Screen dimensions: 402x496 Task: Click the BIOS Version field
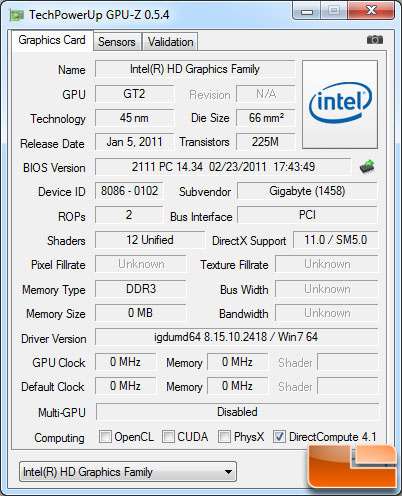point(223,167)
